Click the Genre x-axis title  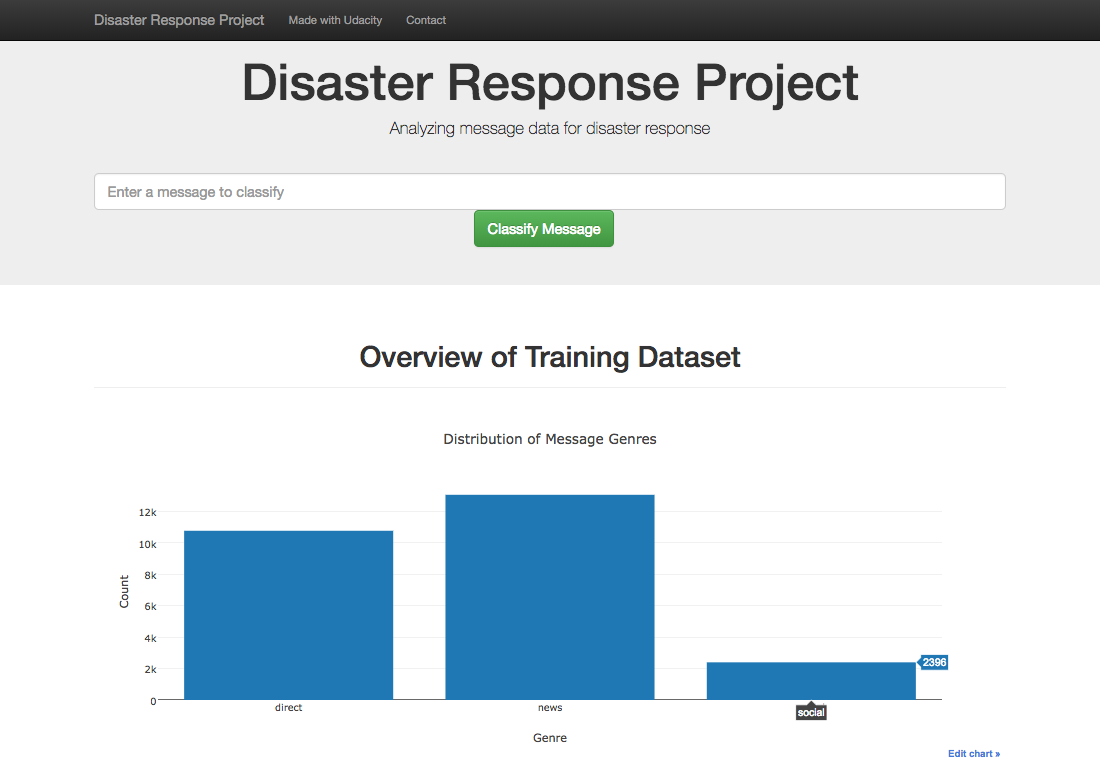(x=549, y=738)
